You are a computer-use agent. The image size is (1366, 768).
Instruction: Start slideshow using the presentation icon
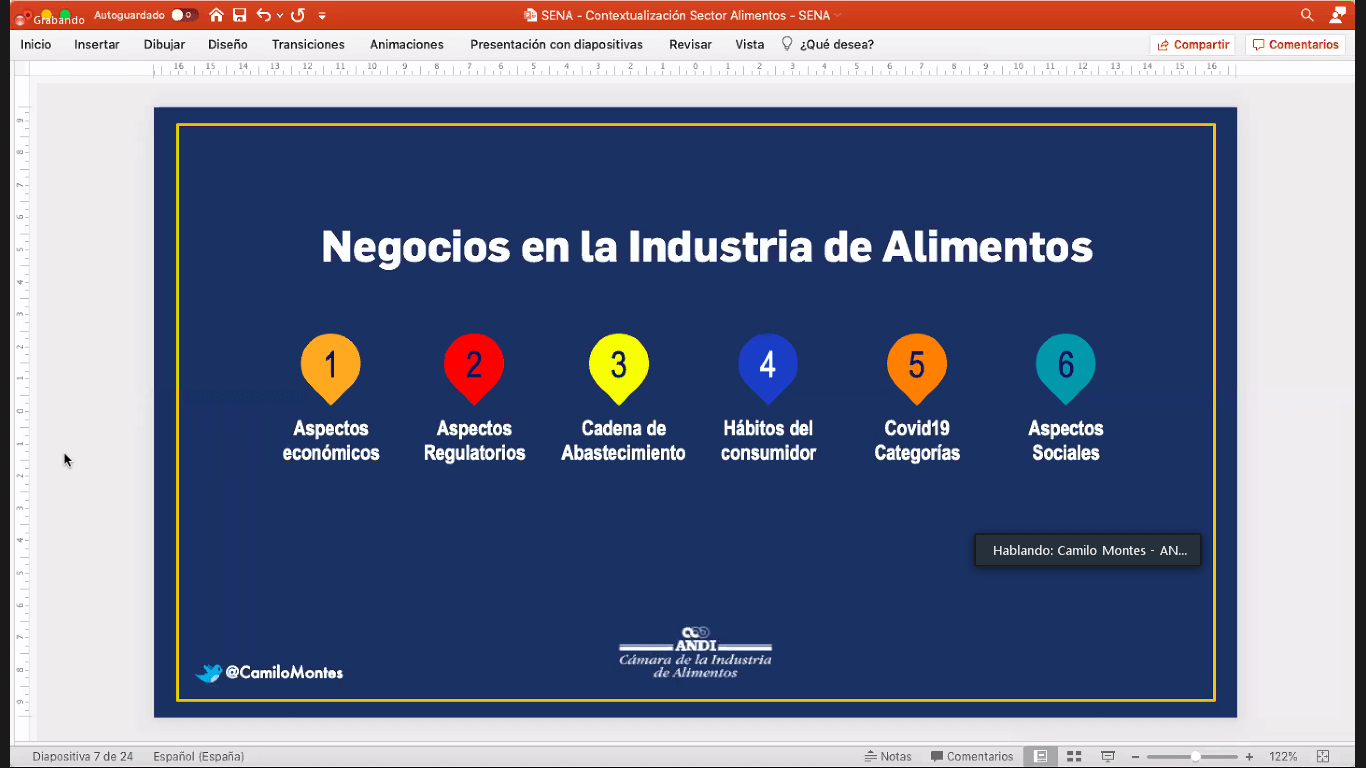pyautogui.click(x=1107, y=756)
